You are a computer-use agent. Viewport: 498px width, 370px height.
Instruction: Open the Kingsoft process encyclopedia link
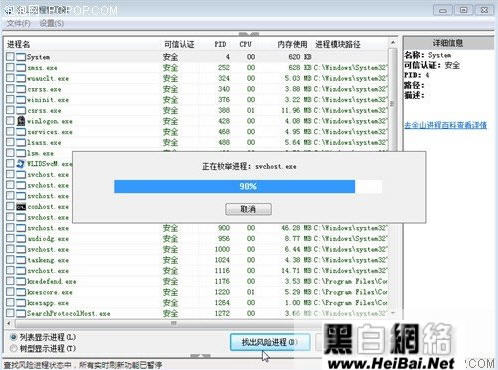pos(445,125)
